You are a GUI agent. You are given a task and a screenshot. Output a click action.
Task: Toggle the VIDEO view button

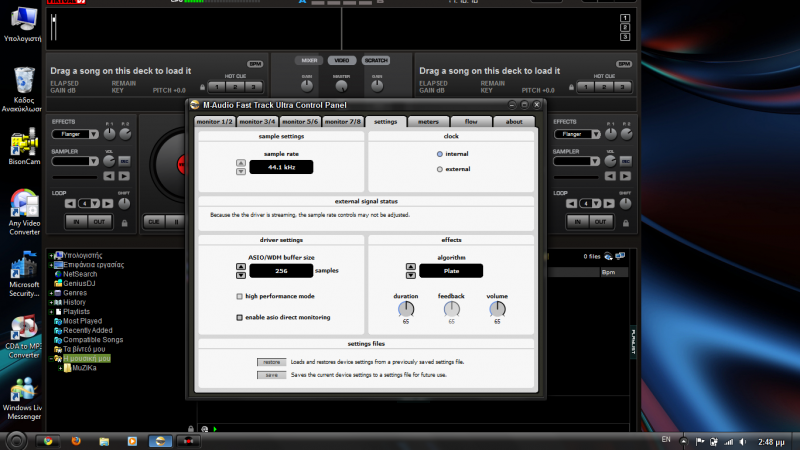(x=341, y=60)
